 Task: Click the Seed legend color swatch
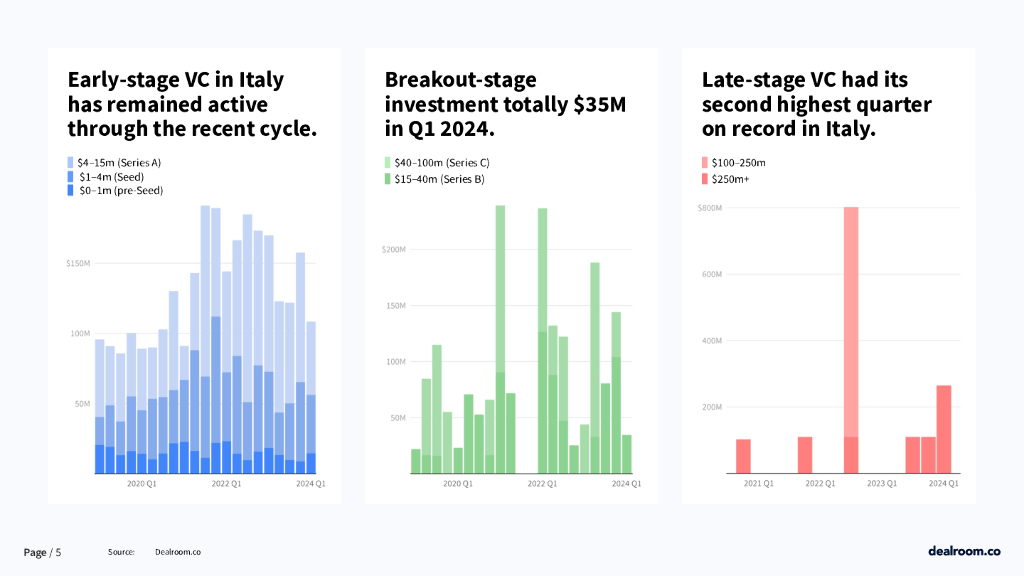[x=71, y=176]
